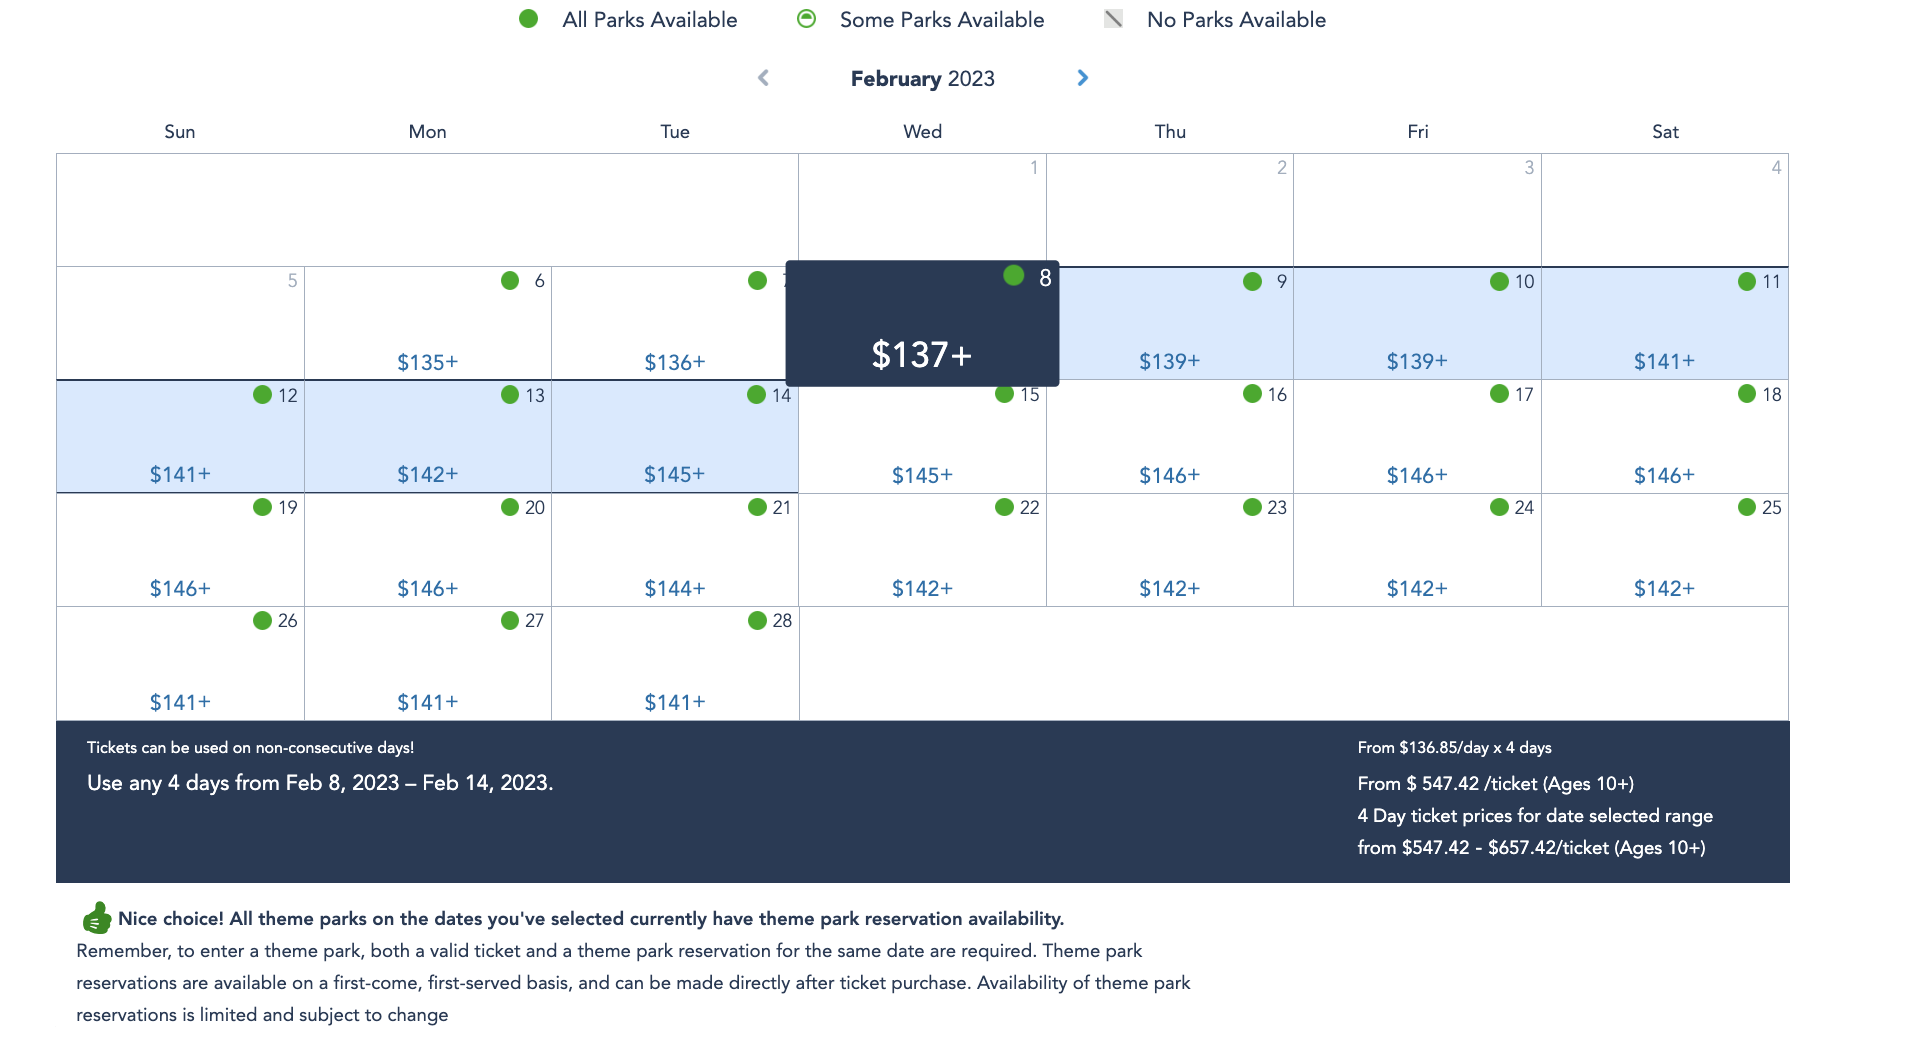The width and height of the screenshot is (1910, 1064).
Task: Click the green availability dot on February 6
Action: pyautogui.click(x=510, y=281)
